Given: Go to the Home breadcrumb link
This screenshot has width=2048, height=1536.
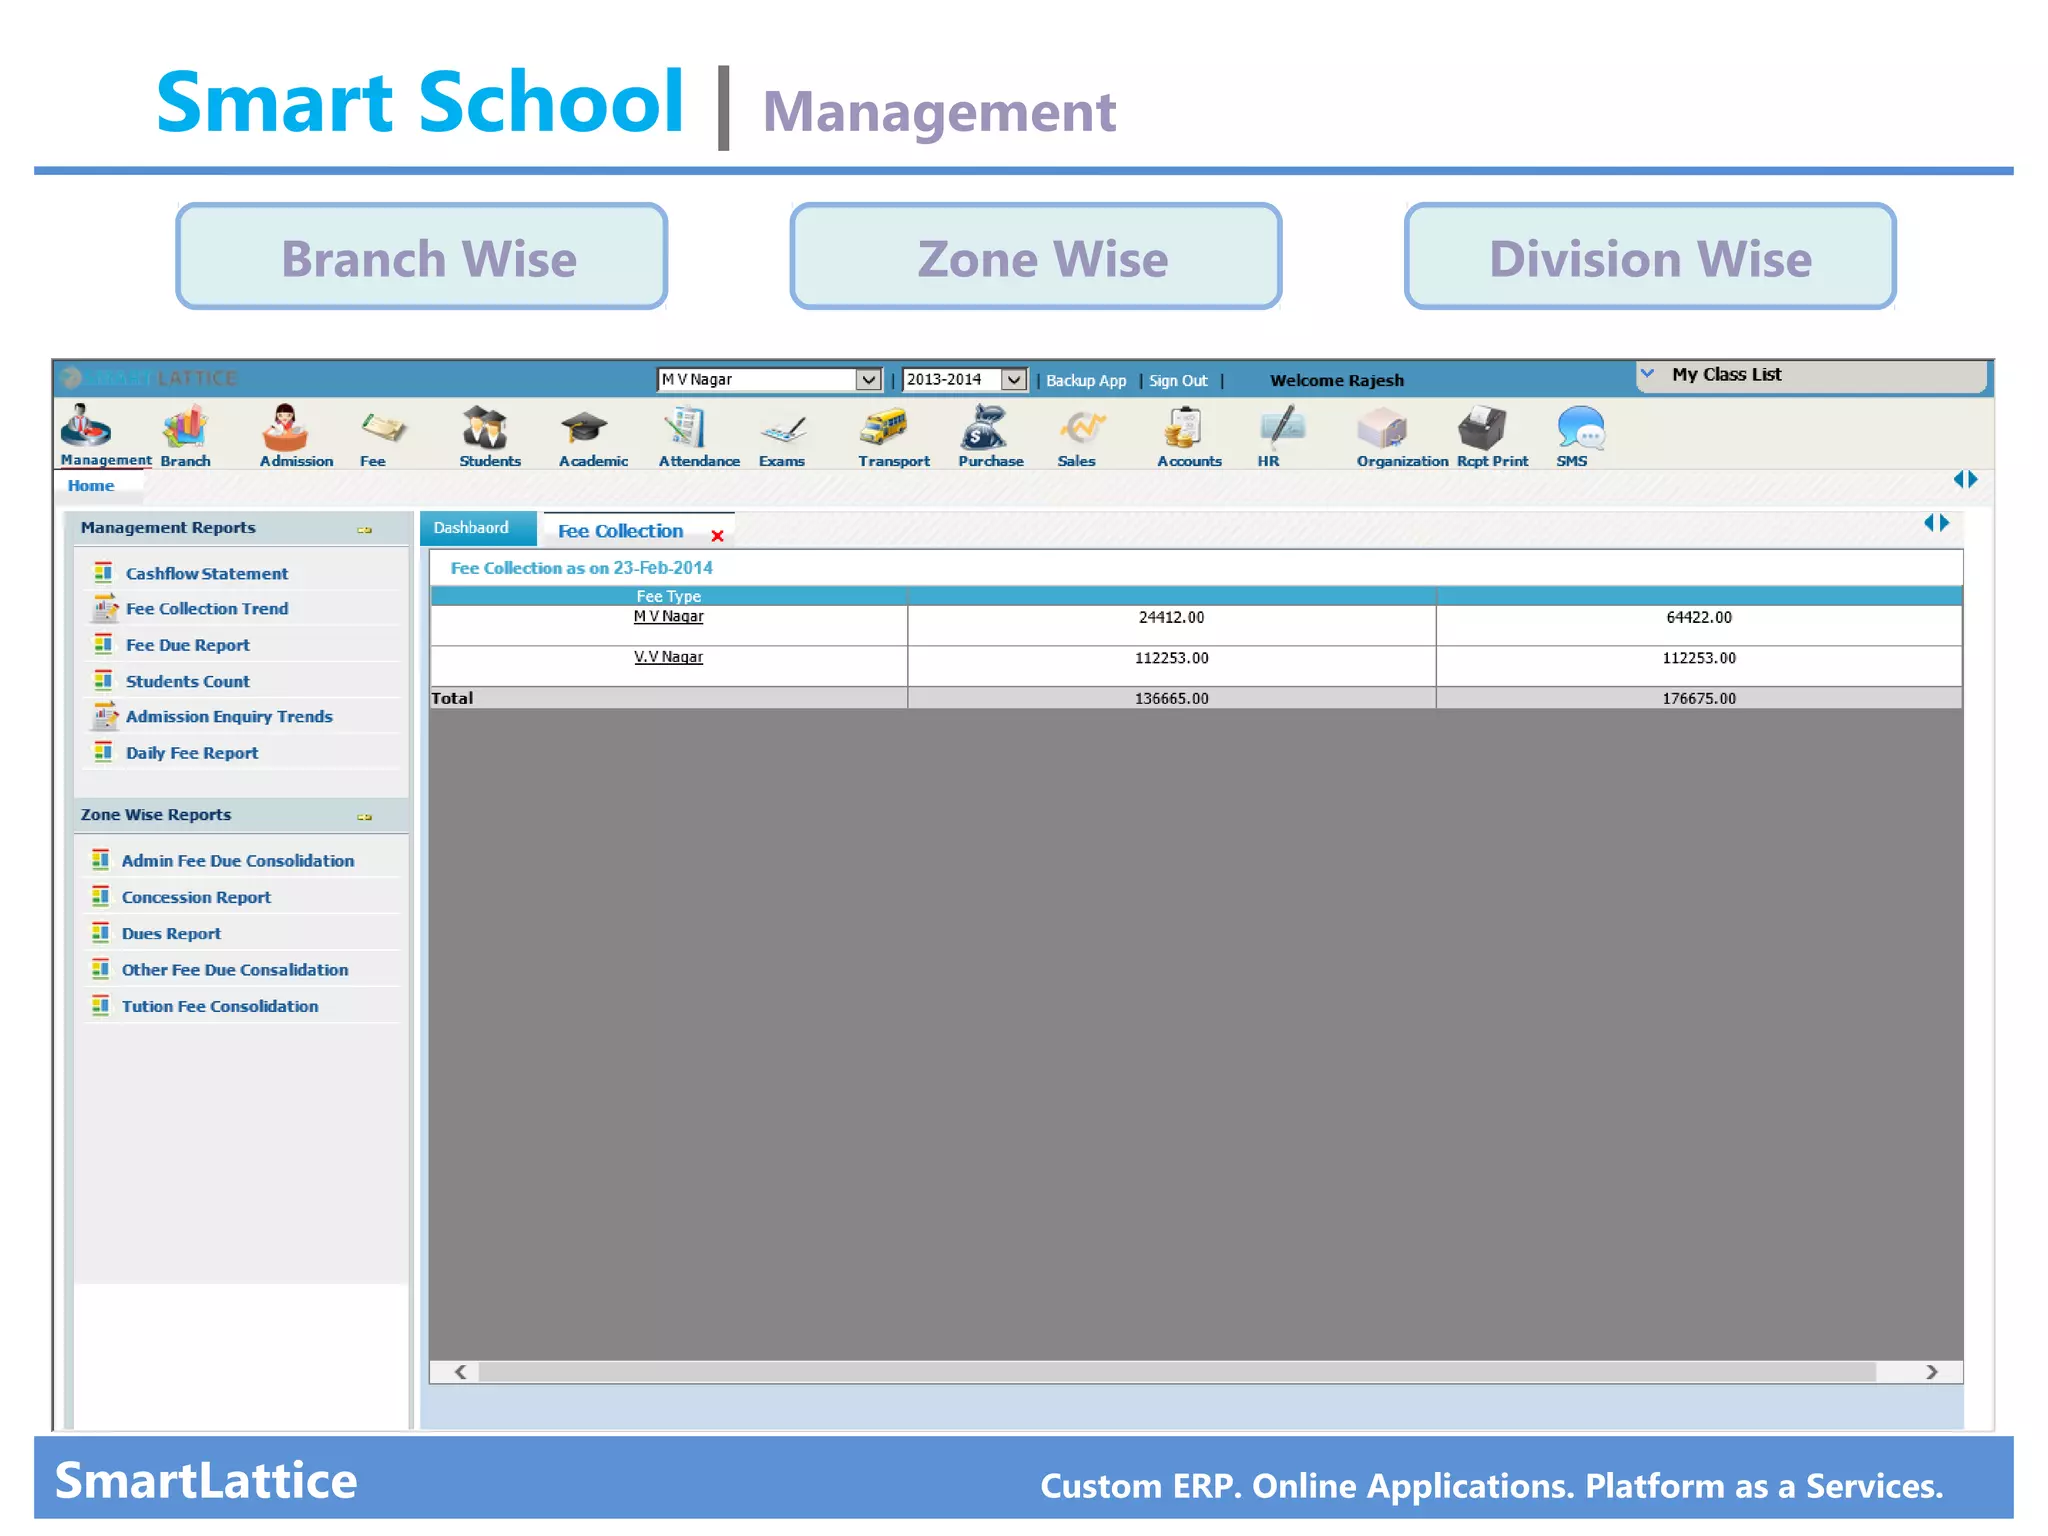Looking at the screenshot, I should pyautogui.click(x=91, y=485).
